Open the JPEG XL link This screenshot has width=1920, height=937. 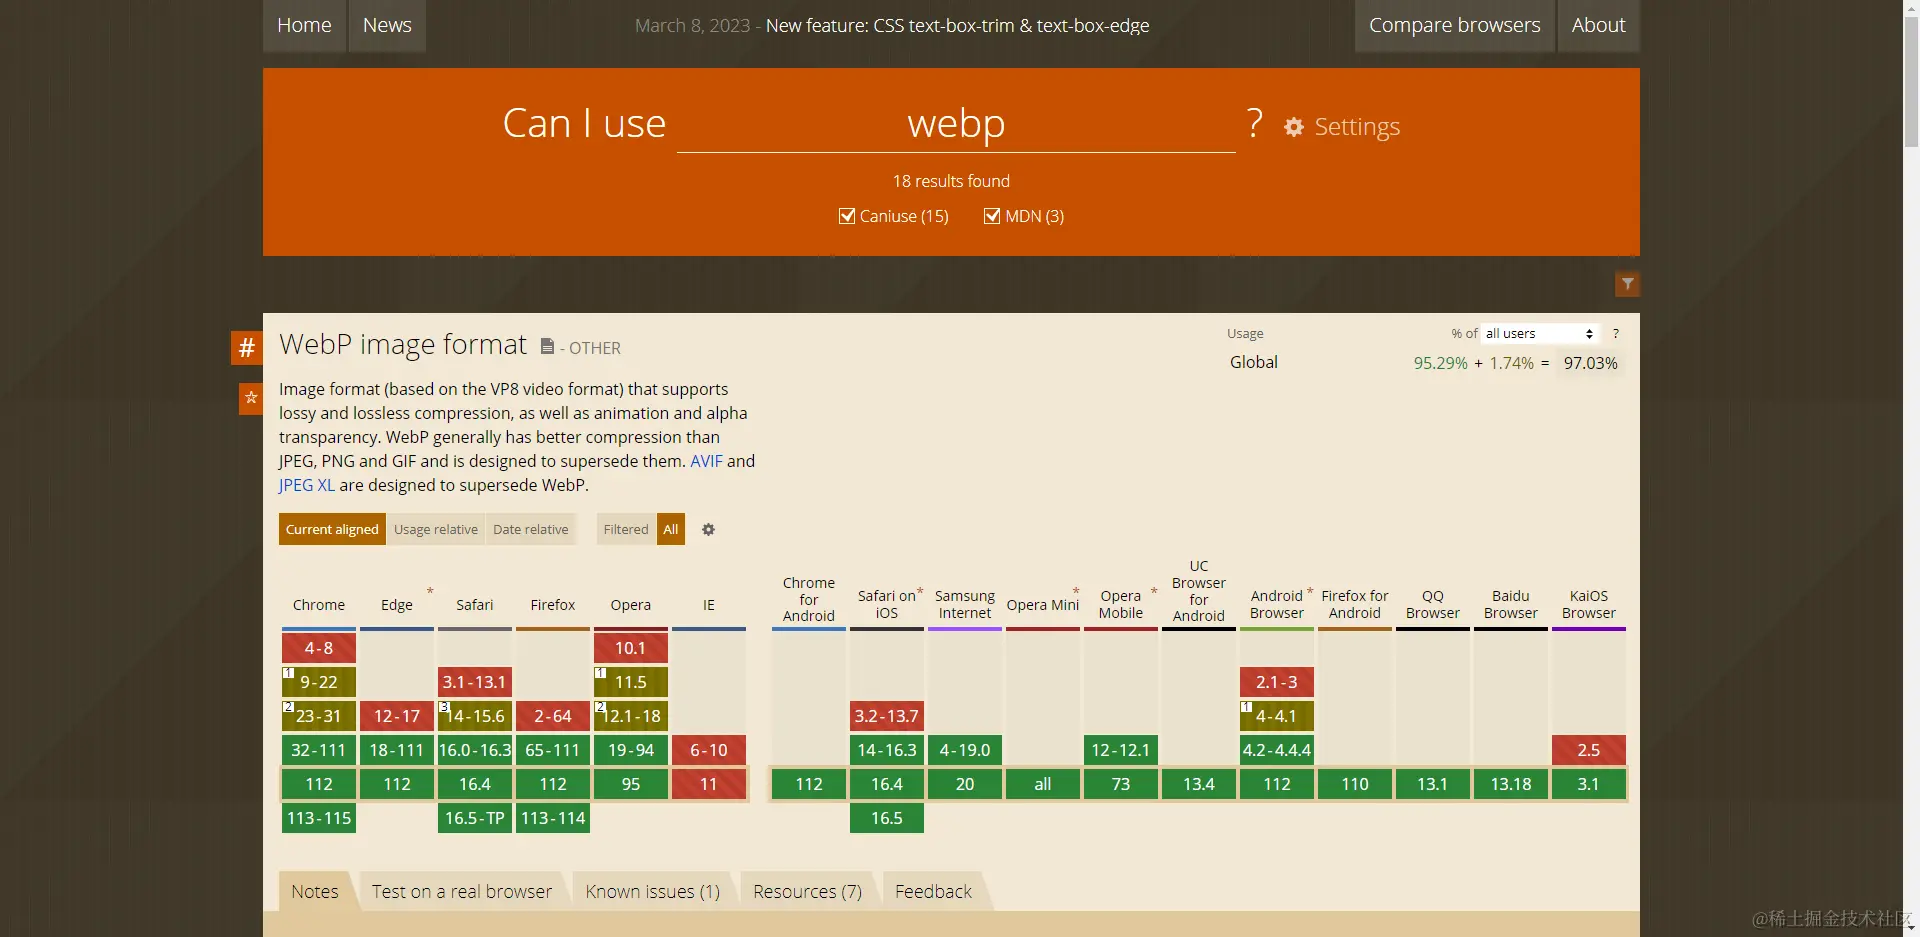pyautogui.click(x=307, y=485)
